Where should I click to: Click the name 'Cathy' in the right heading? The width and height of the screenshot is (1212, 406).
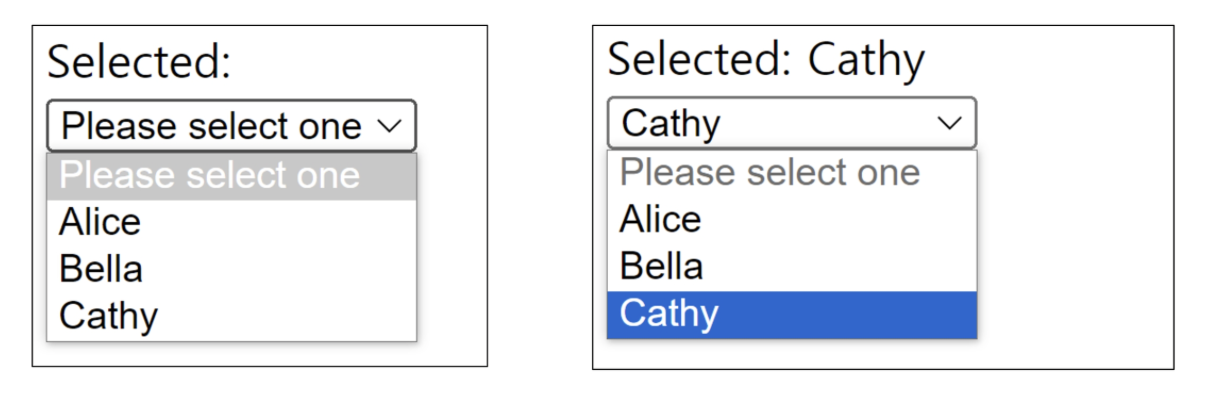click(866, 60)
